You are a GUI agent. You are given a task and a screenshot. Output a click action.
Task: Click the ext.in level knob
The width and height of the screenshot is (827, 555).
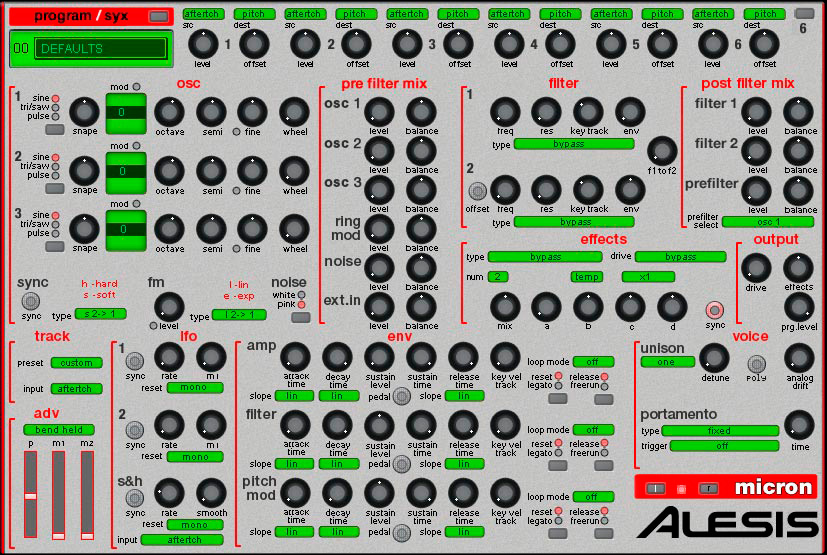pos(379,307)
